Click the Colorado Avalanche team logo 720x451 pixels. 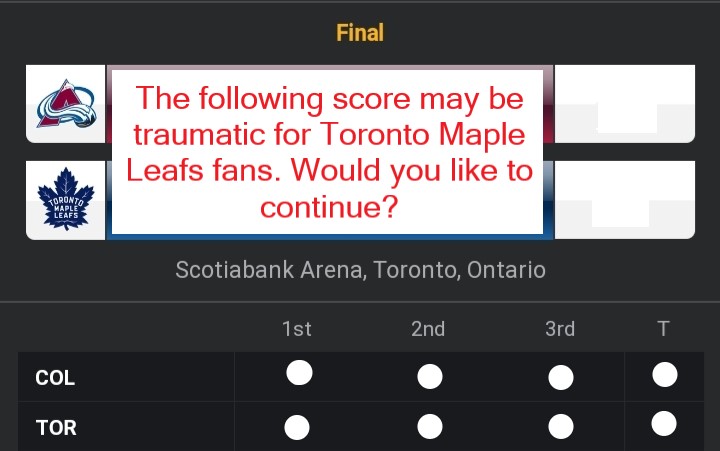coord(66,104)
